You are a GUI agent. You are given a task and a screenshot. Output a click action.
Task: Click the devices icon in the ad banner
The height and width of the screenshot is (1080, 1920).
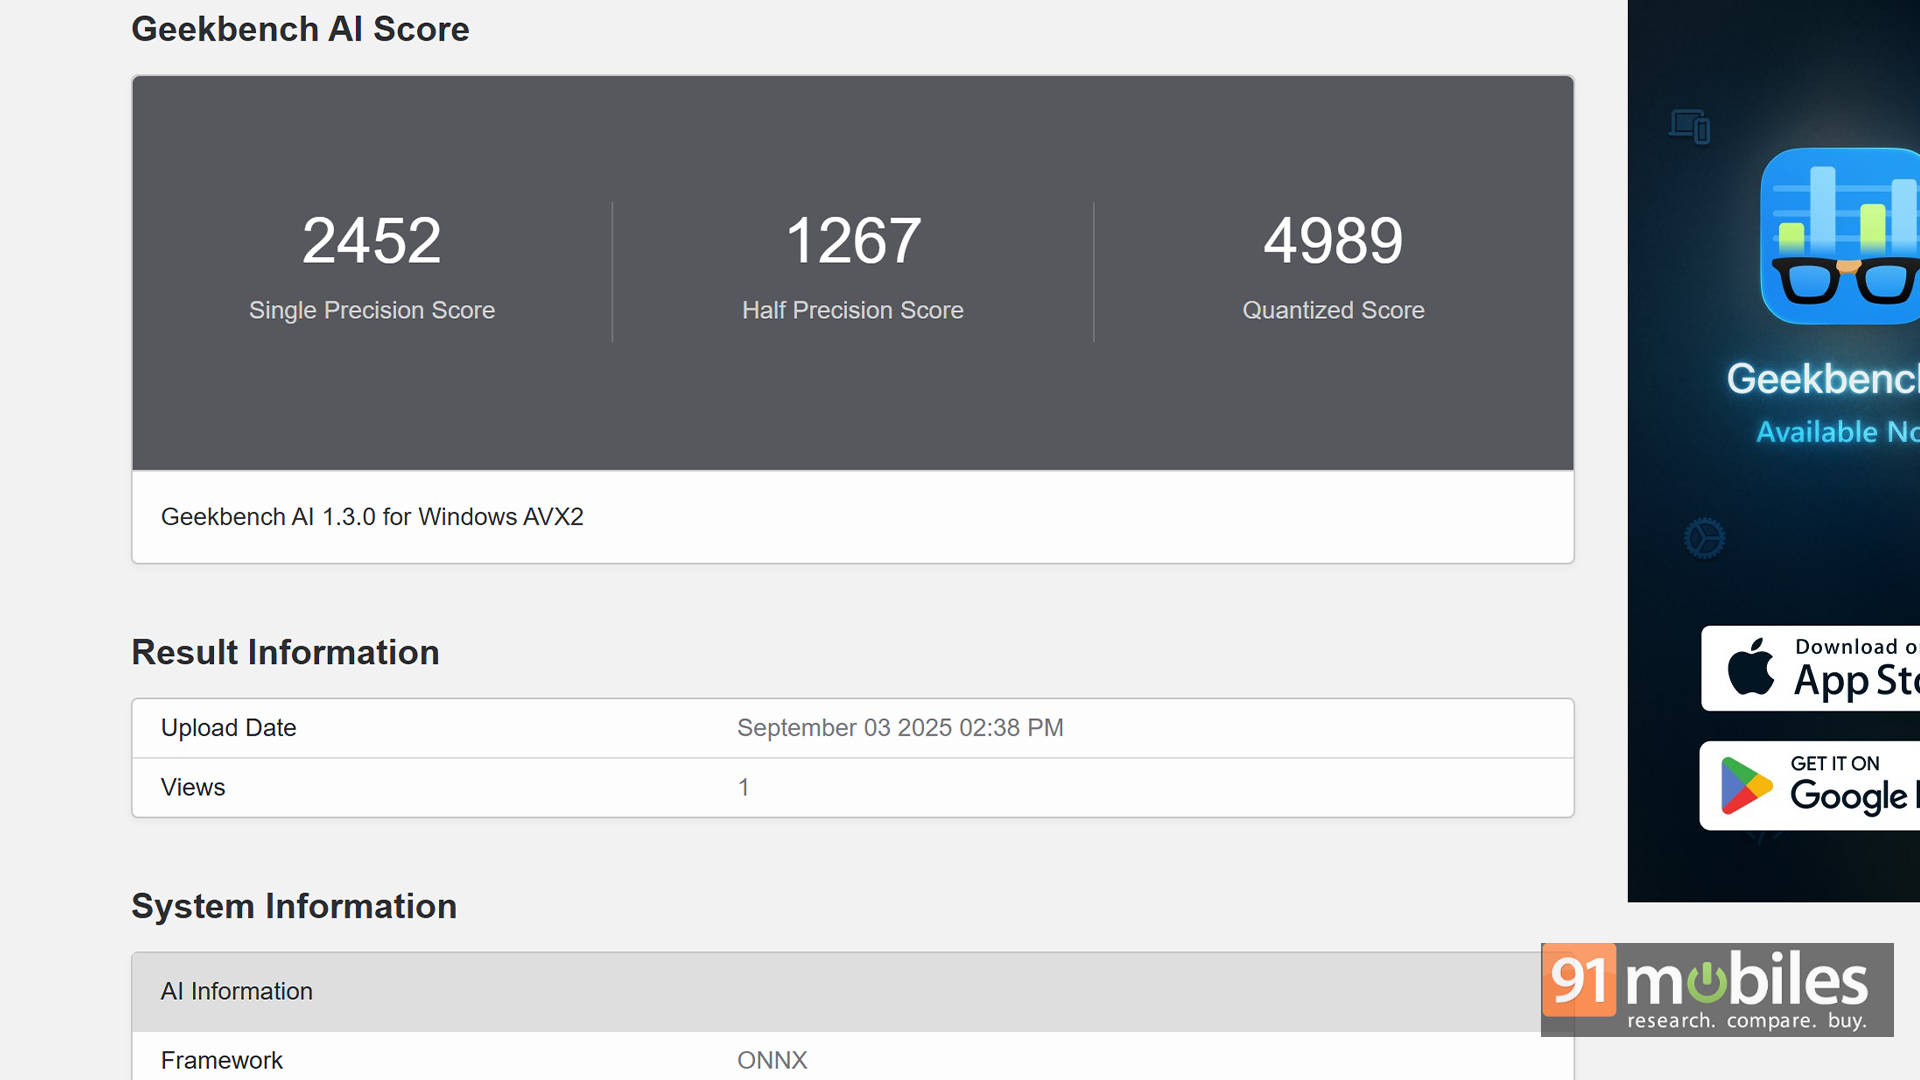[x=1690, y=127]
